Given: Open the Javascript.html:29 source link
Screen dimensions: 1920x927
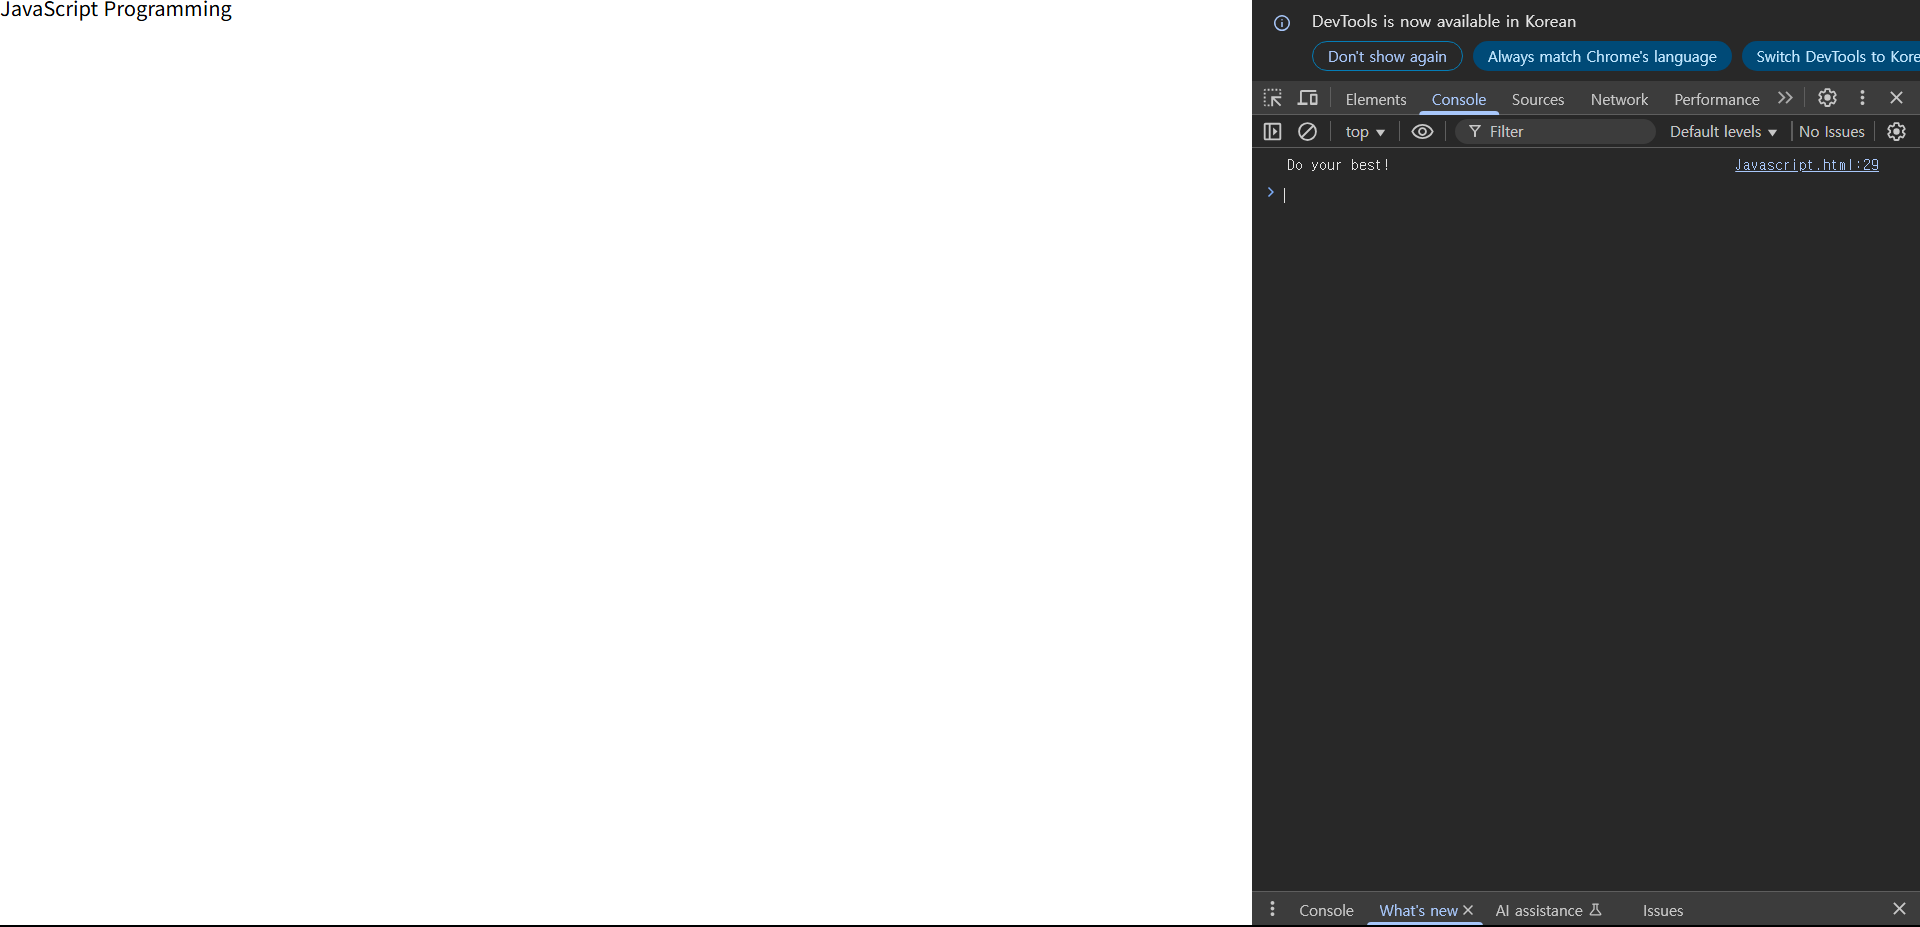Looking at the screenshot, I should click(1806, 165).
